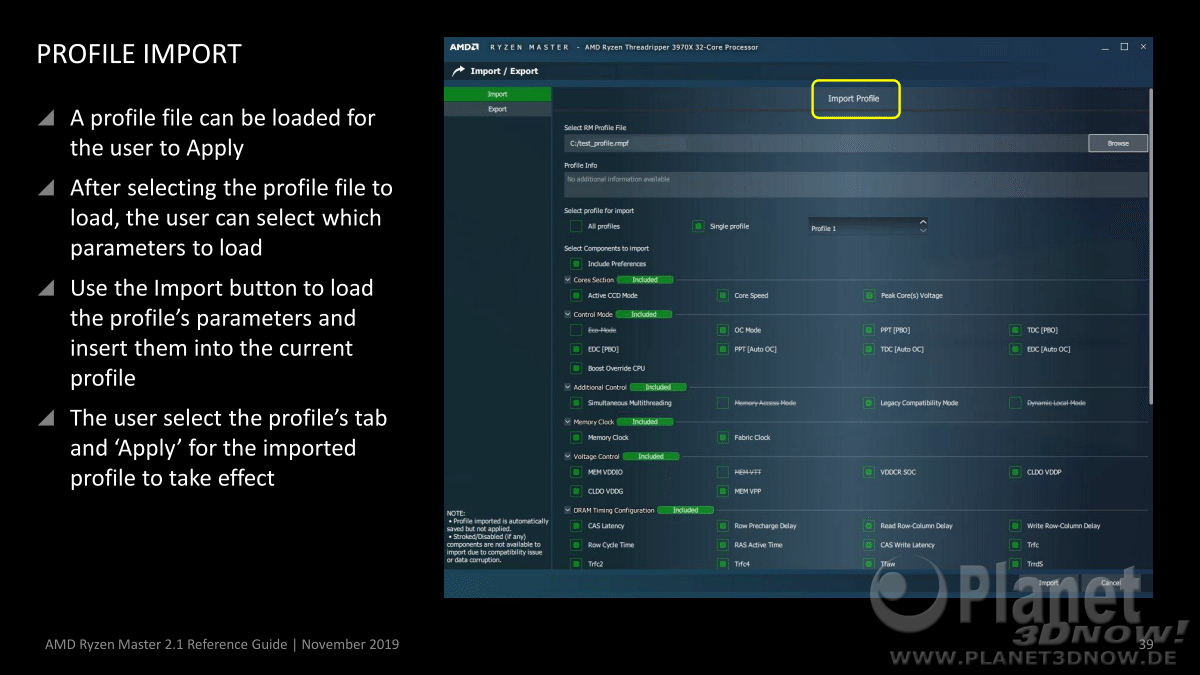Image resolution: width=1200 pixels, height=675 pixels.
Task: Uncheck Active CCD Mode
Action: [576, 296]
